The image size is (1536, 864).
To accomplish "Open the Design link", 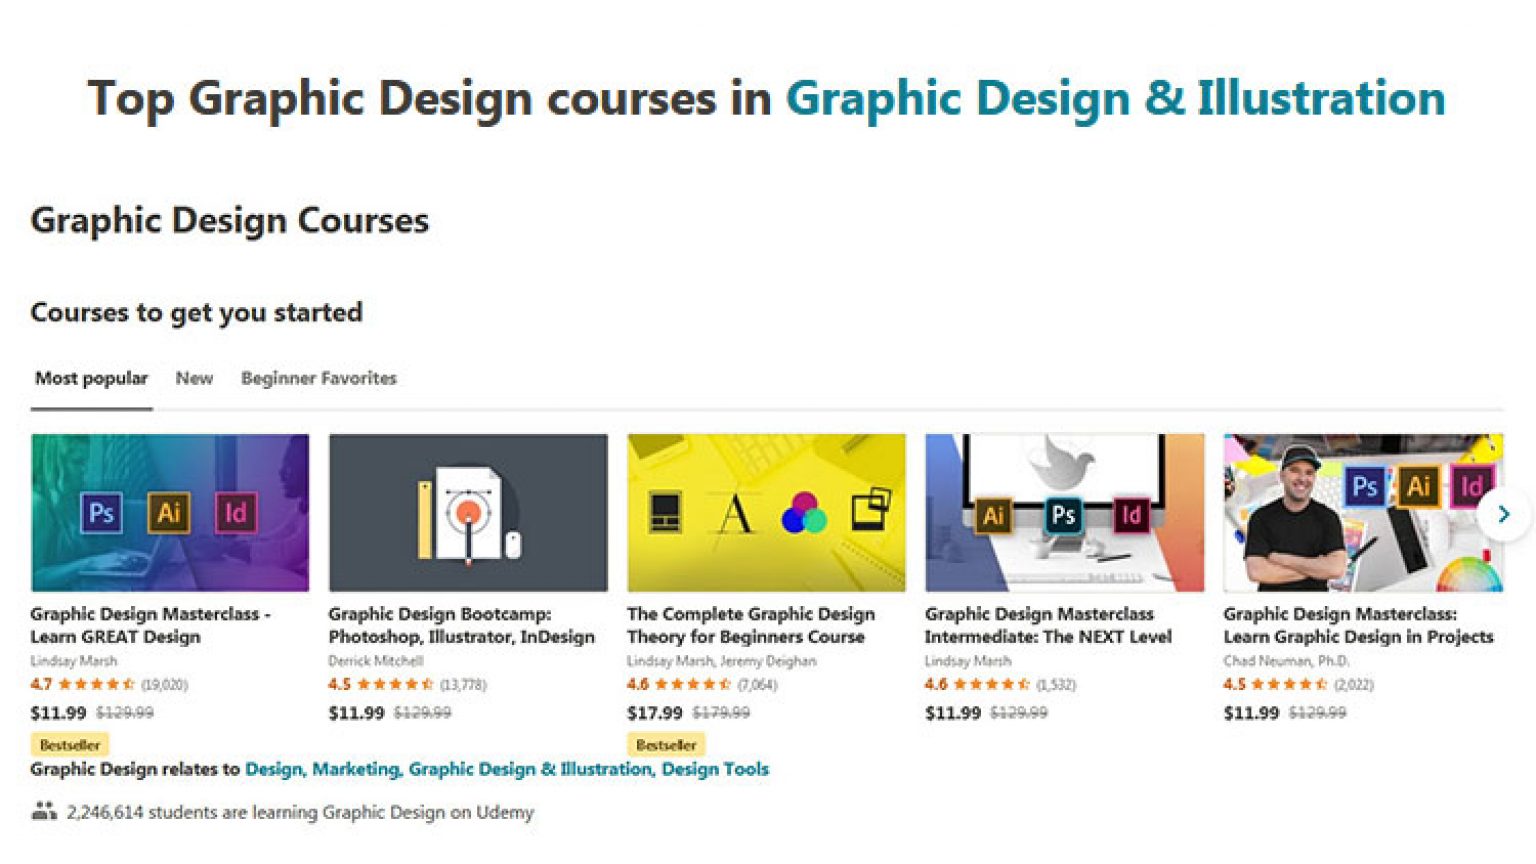I will (275, 769).
